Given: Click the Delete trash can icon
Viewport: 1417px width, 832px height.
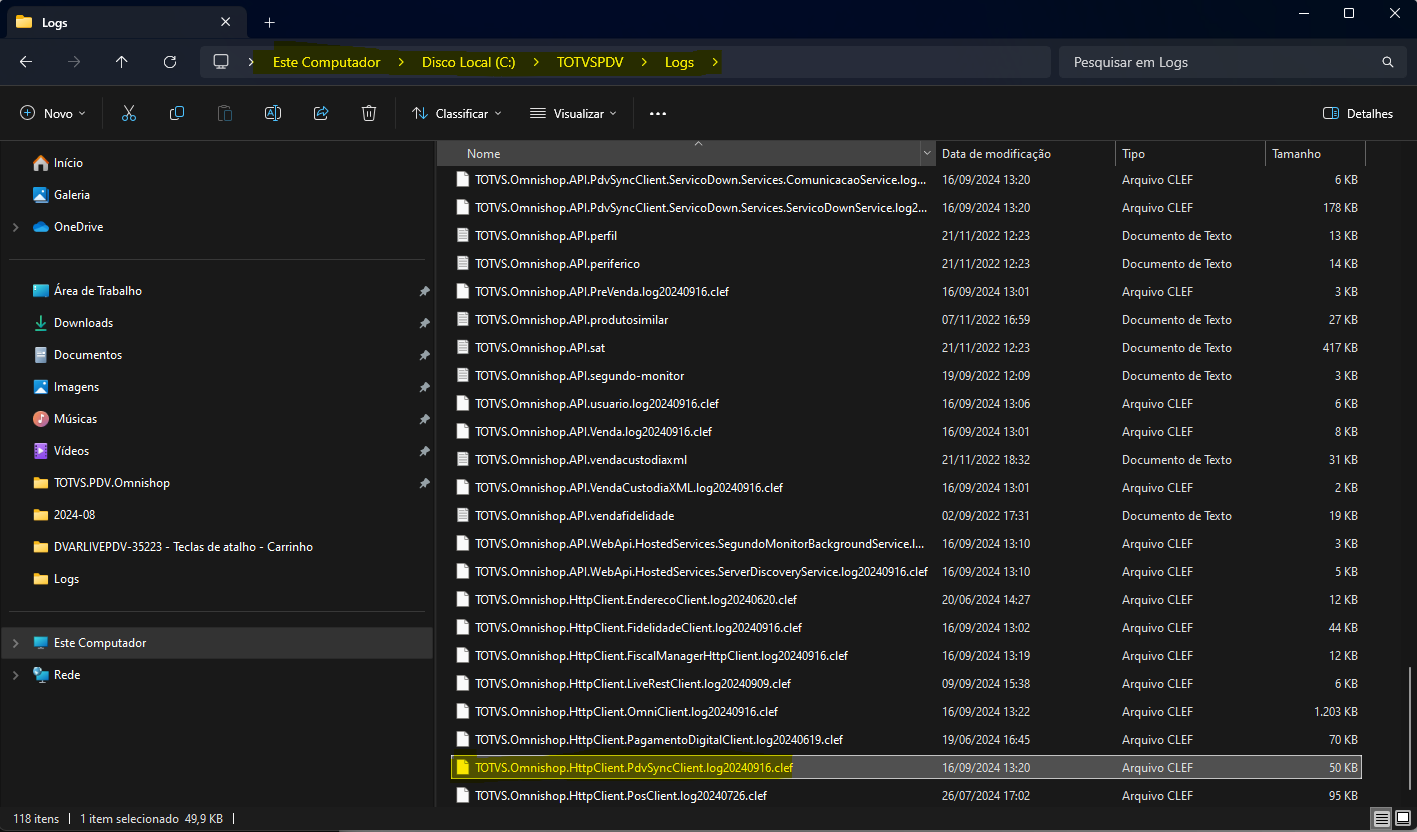Looking at the screenshot, I should point(369,113).
